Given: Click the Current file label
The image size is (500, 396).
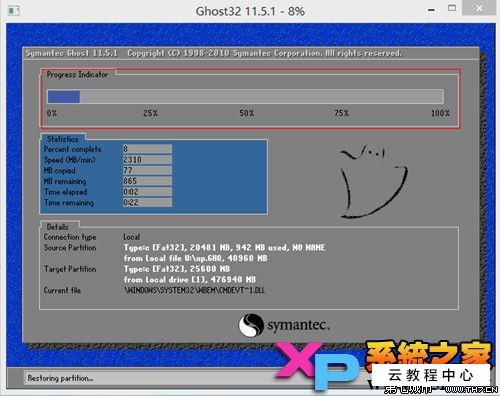Looking at the screenshot, I should pos(62,290).
